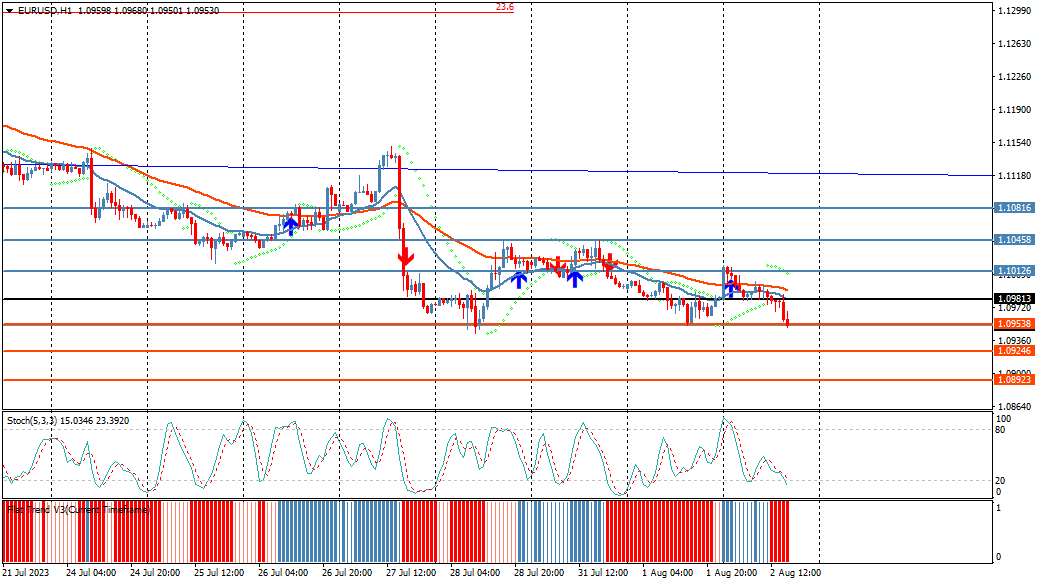Open the chart menu triangle beside EURUSD,H1
The image size is (1038, 584).
click(9, 11)
